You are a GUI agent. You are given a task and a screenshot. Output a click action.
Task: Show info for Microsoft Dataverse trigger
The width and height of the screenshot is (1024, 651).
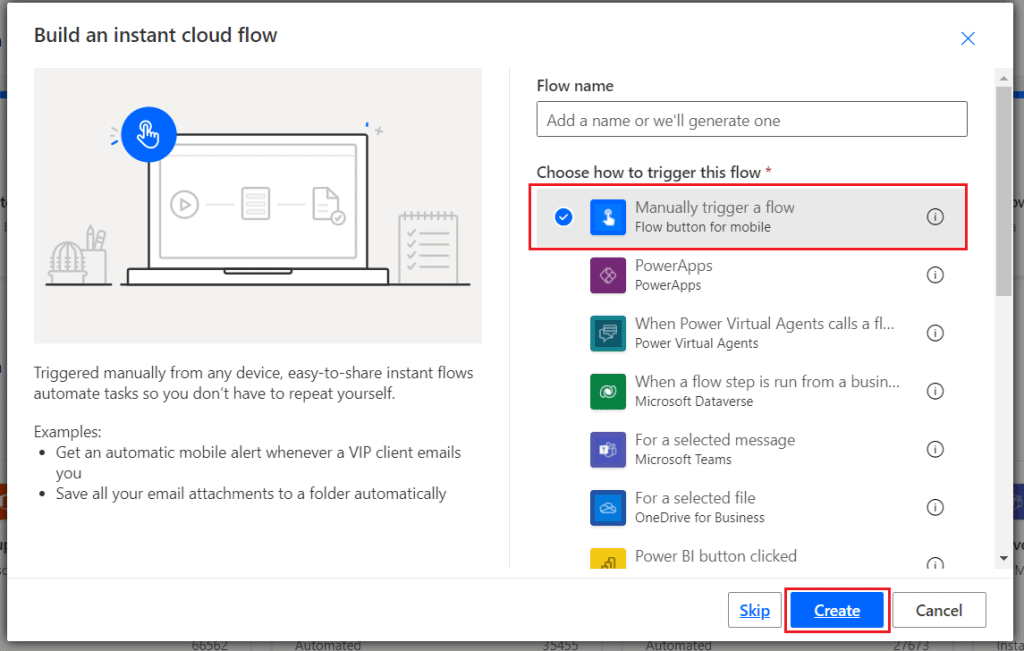point(935,391)
